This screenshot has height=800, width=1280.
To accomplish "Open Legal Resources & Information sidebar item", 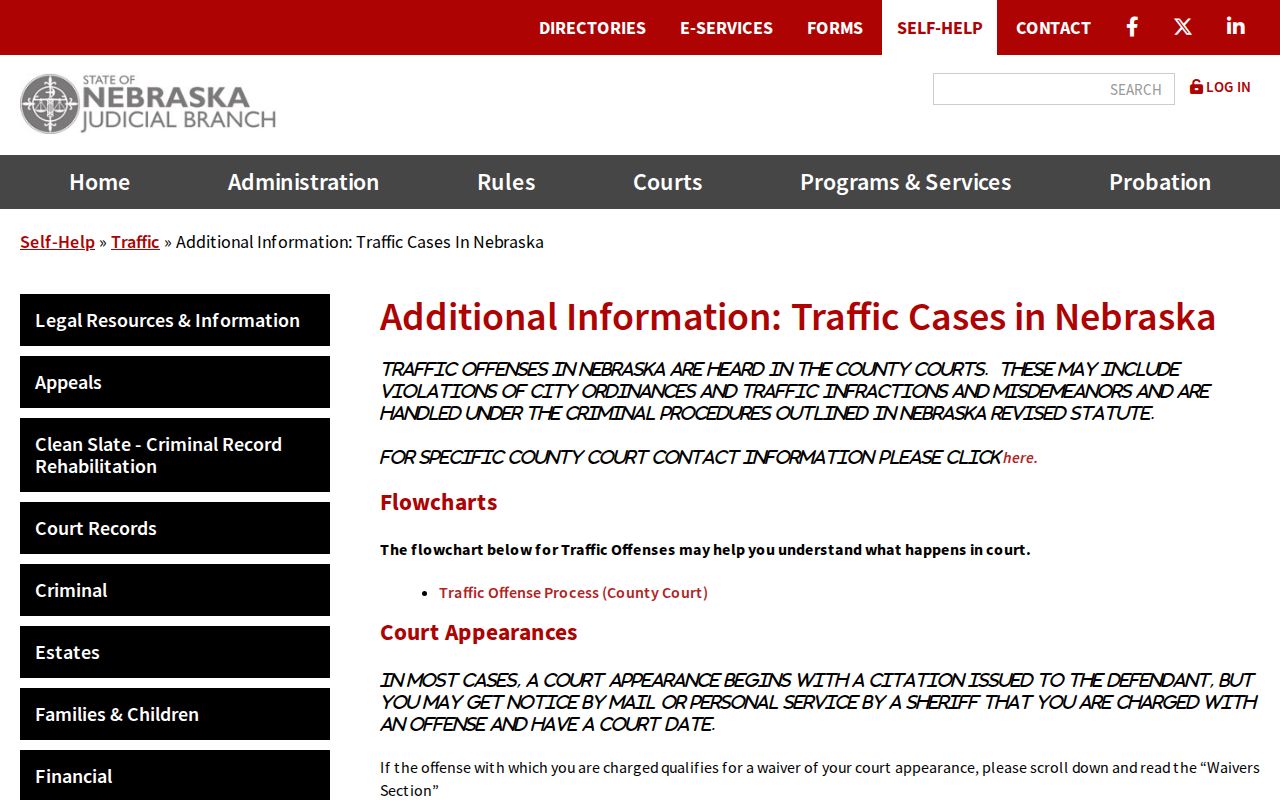I will click(175, 320).
